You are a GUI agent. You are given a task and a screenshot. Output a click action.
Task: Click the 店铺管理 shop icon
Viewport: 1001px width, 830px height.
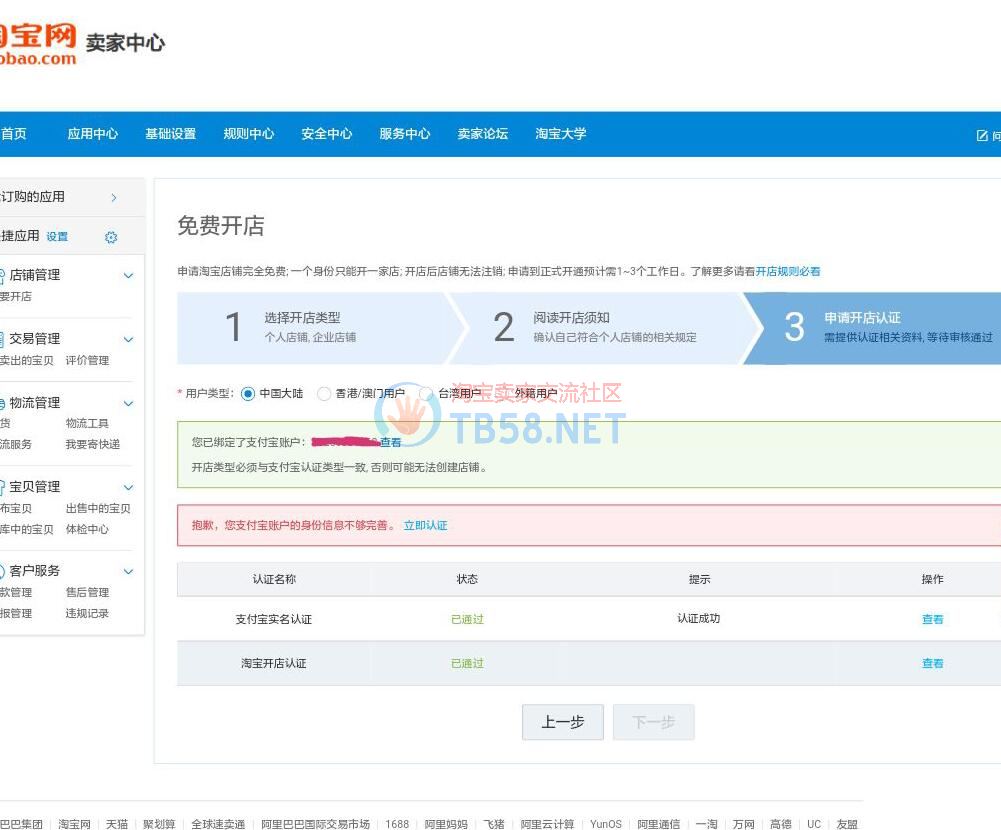2,275
